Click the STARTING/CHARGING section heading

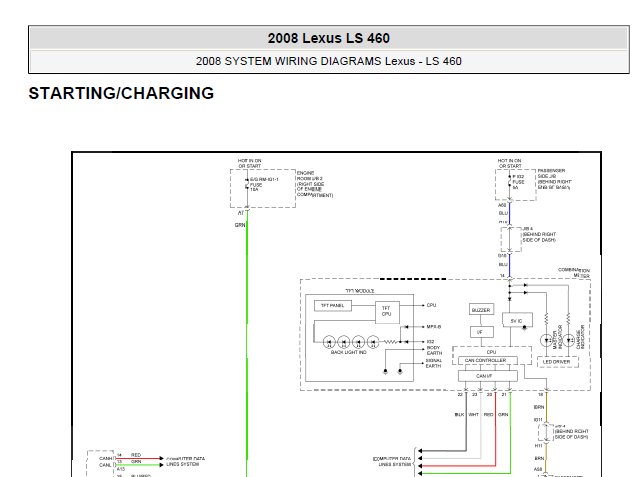[121, 93]
